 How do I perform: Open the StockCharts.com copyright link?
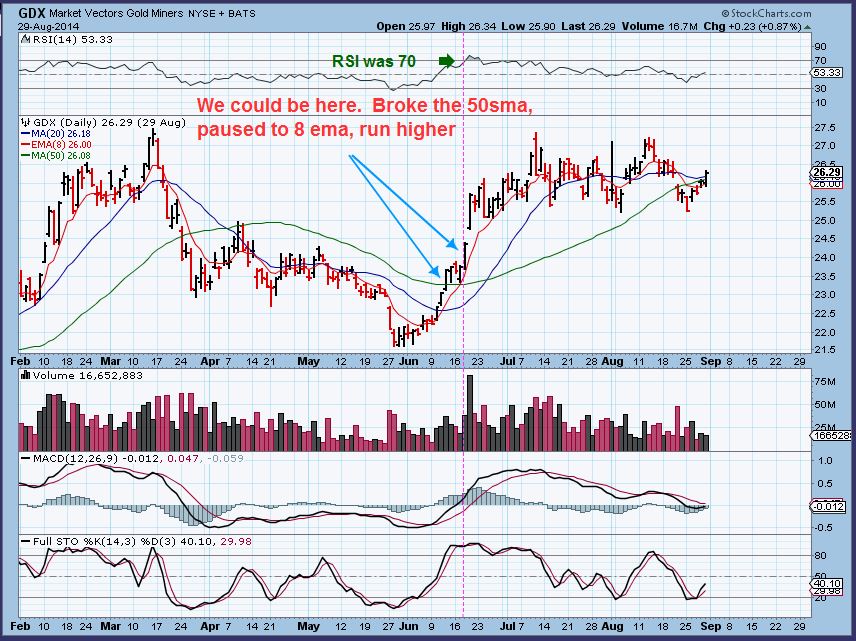[766, 14]
